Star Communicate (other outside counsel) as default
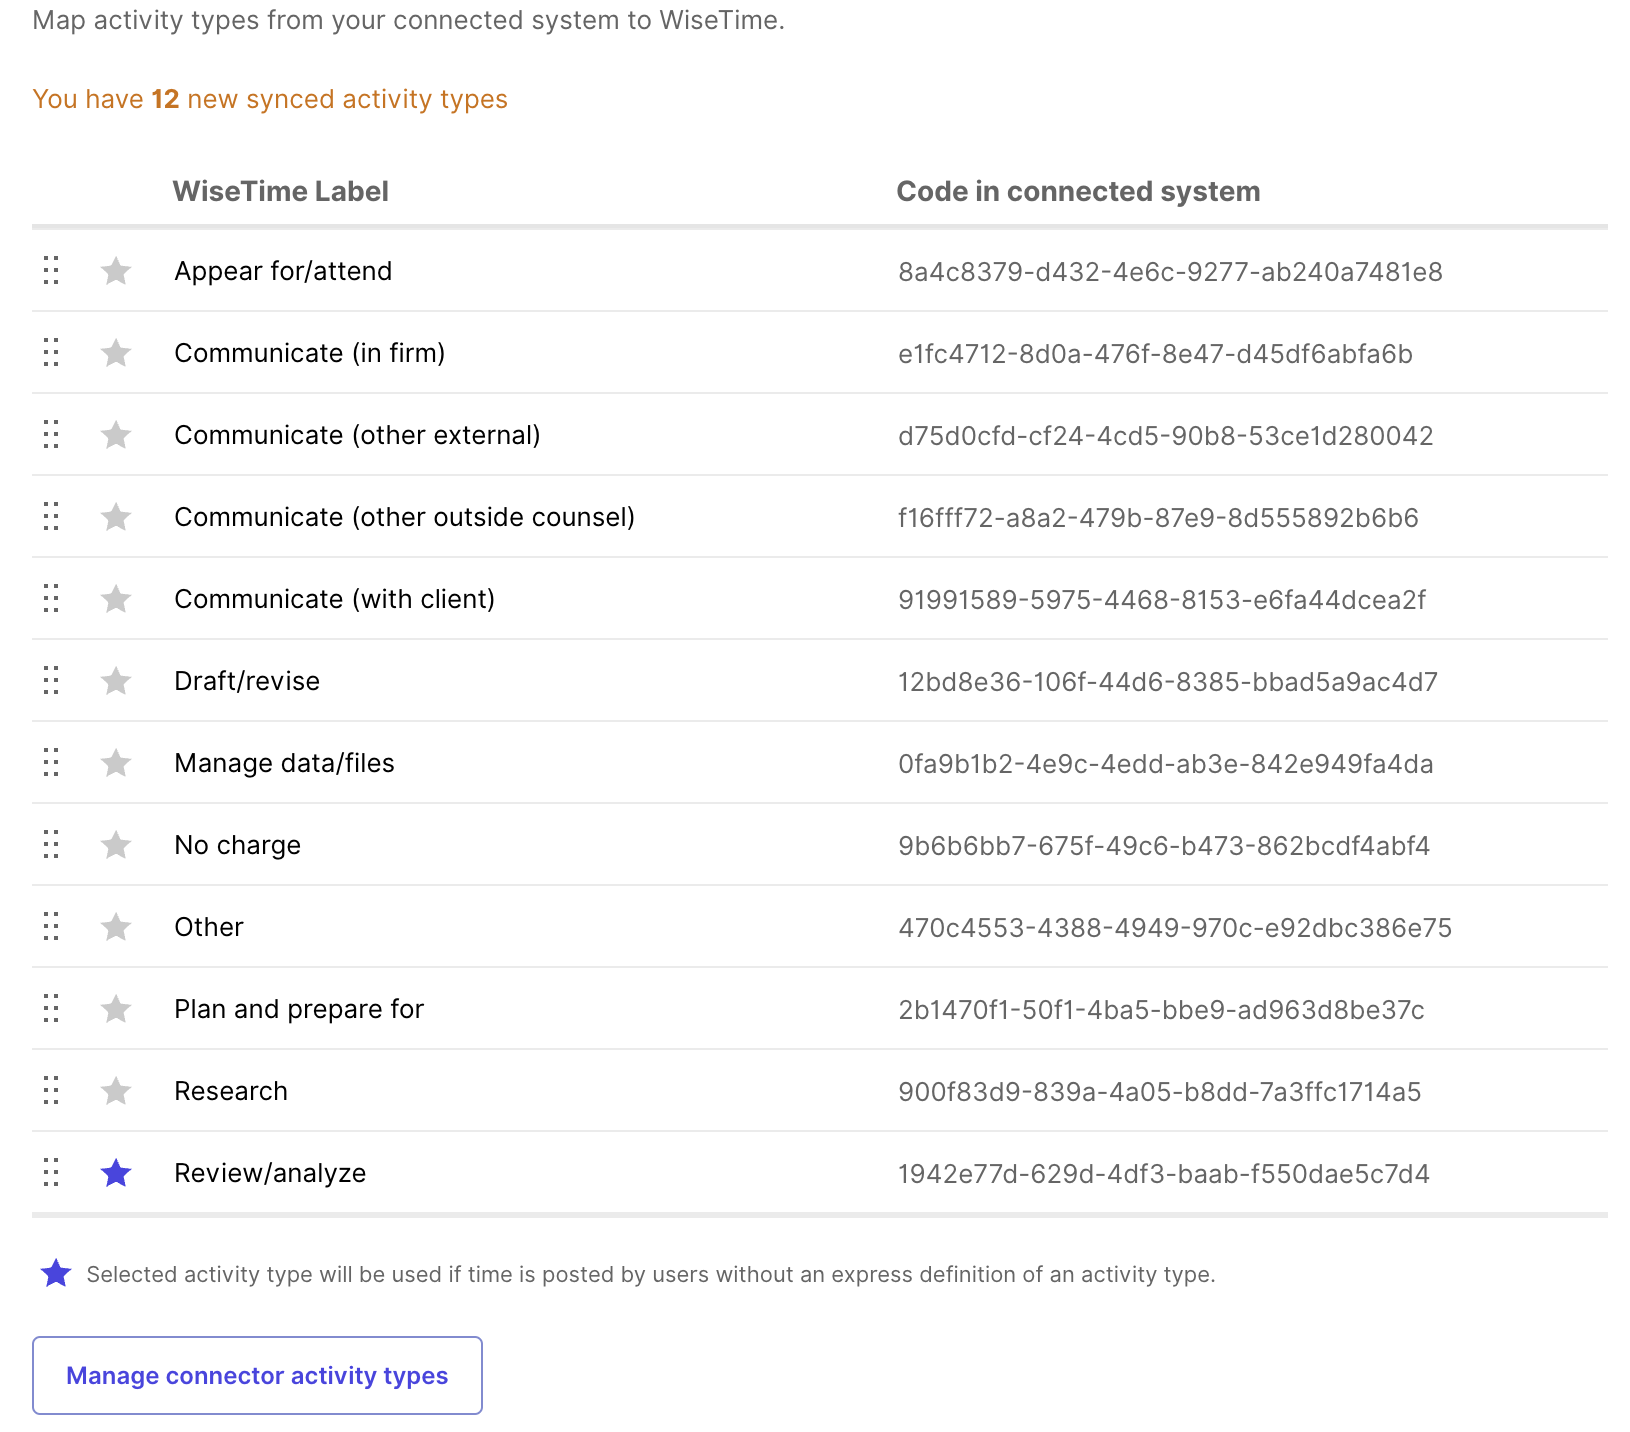The width and height of the screenshot is (1630, 1432). pos(116,517)
